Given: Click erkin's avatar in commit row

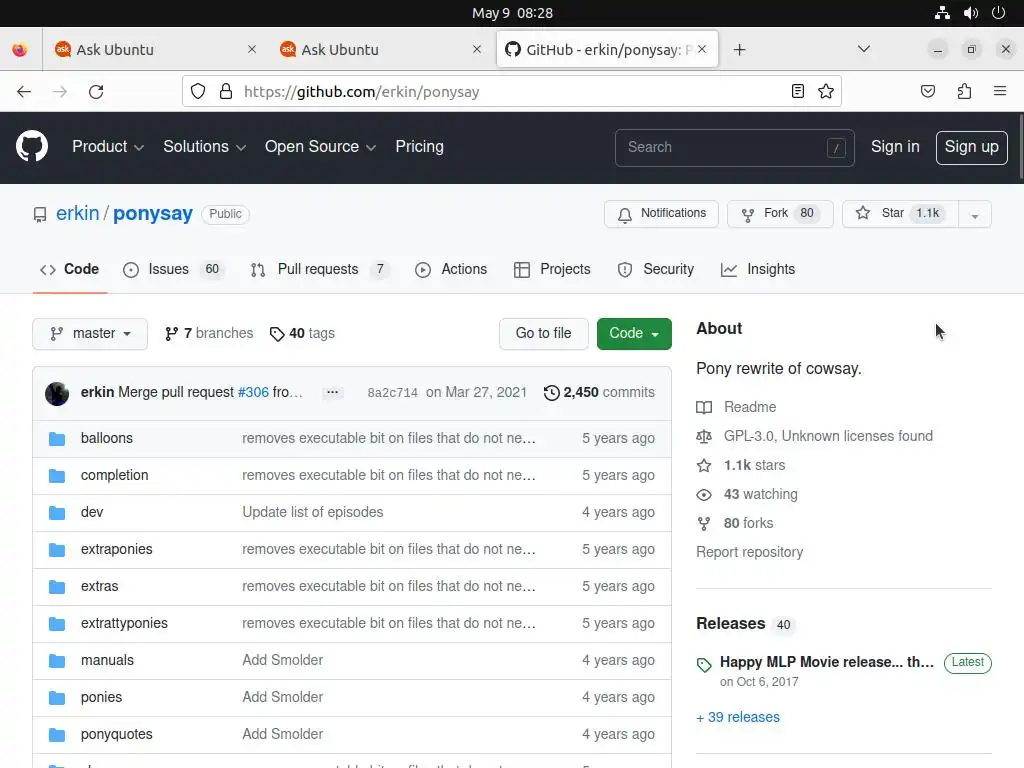Looking at the screenshot, I should tap(57, 393).
